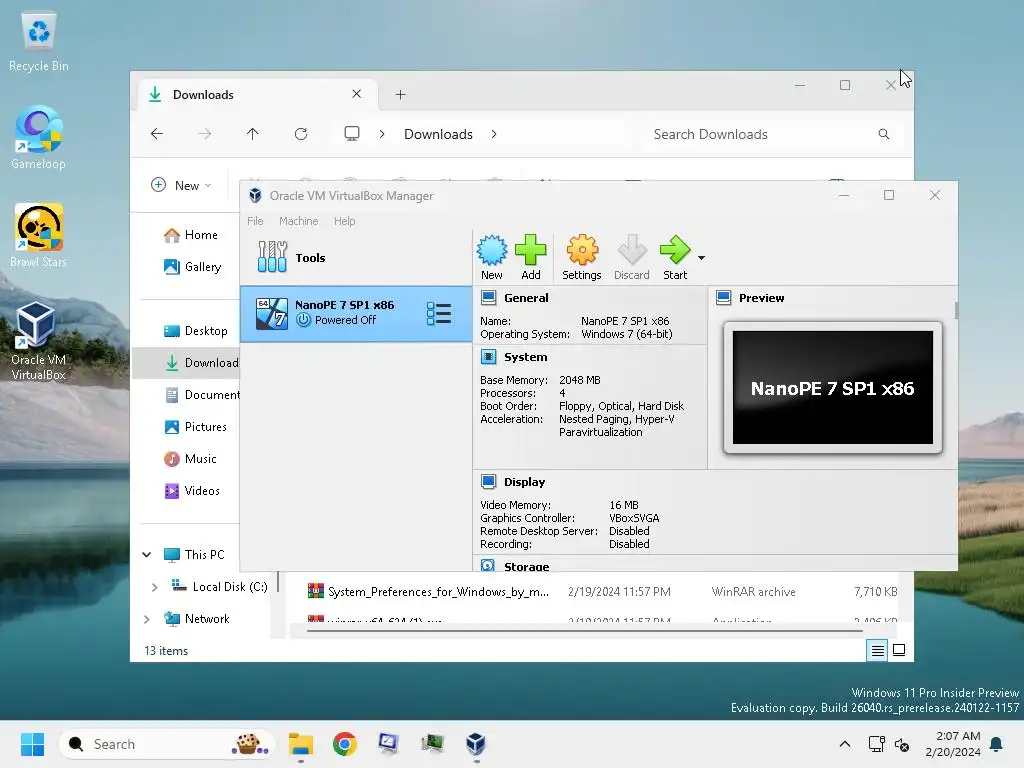Open Videos in Explorer sidebar

click(x=192, y=491)
